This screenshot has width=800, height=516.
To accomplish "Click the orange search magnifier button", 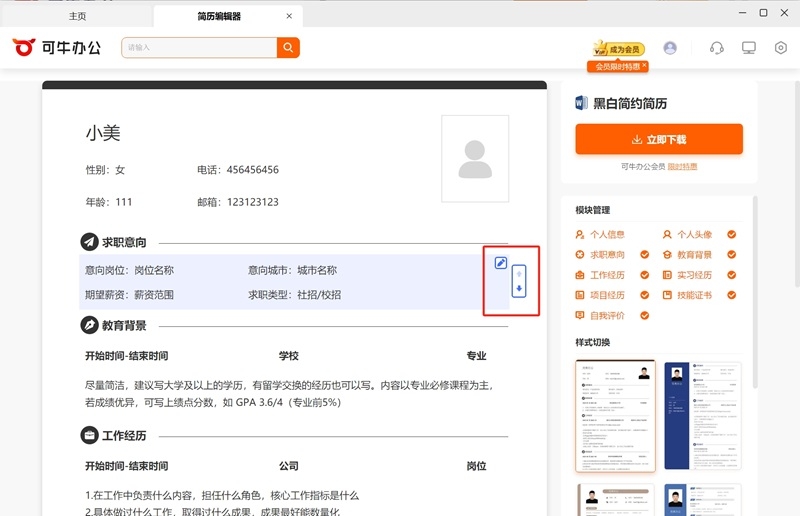I will coord(288,47).
